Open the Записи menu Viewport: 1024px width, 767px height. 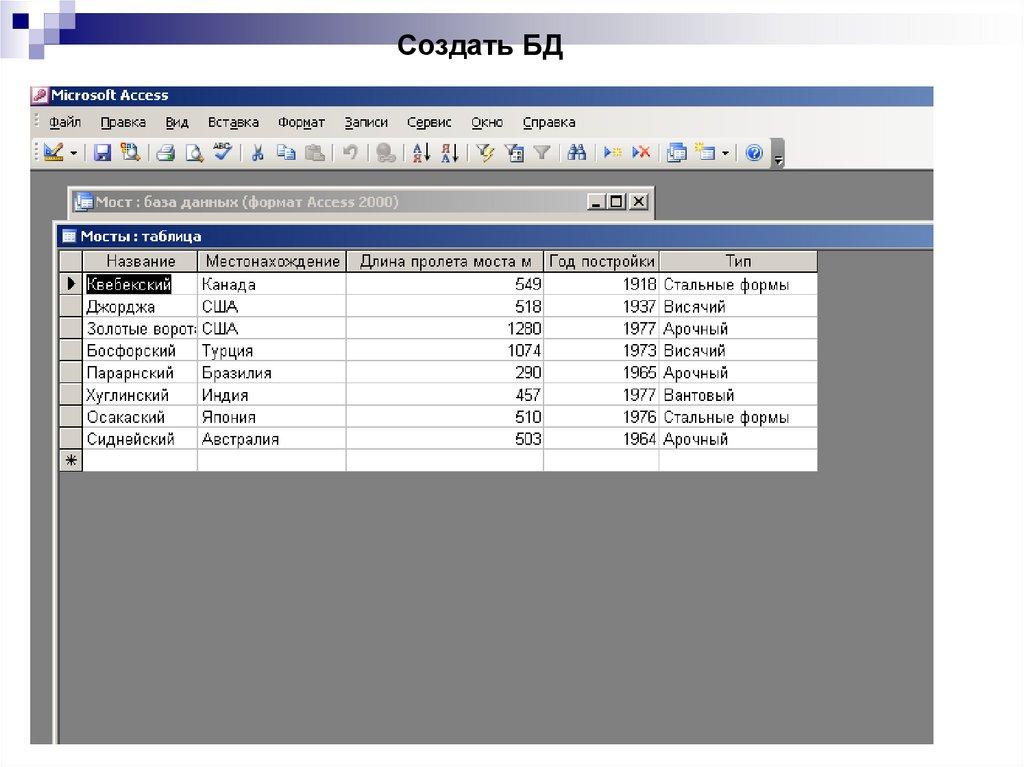pos(366,122)
